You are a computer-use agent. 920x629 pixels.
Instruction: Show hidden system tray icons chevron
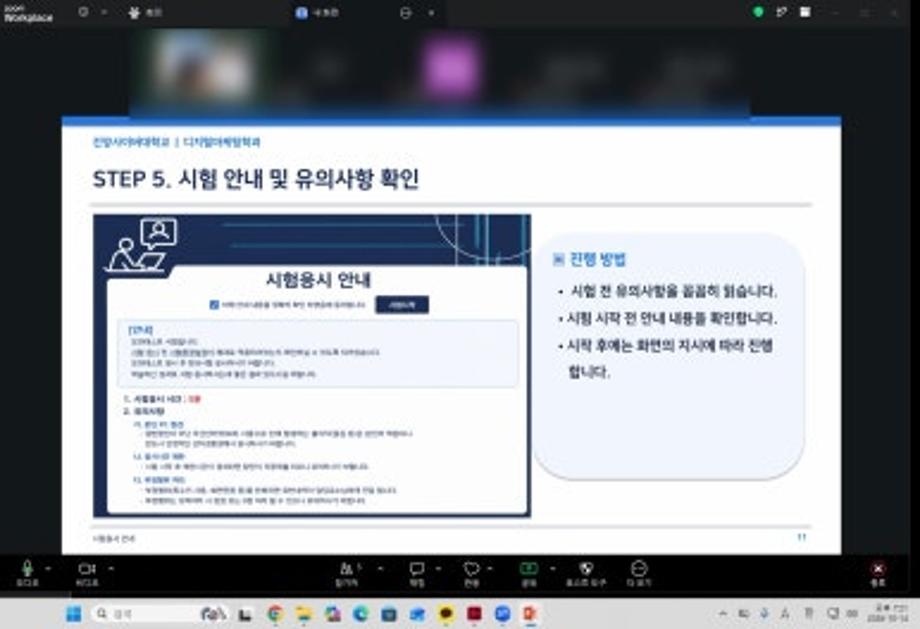point(722,614)
